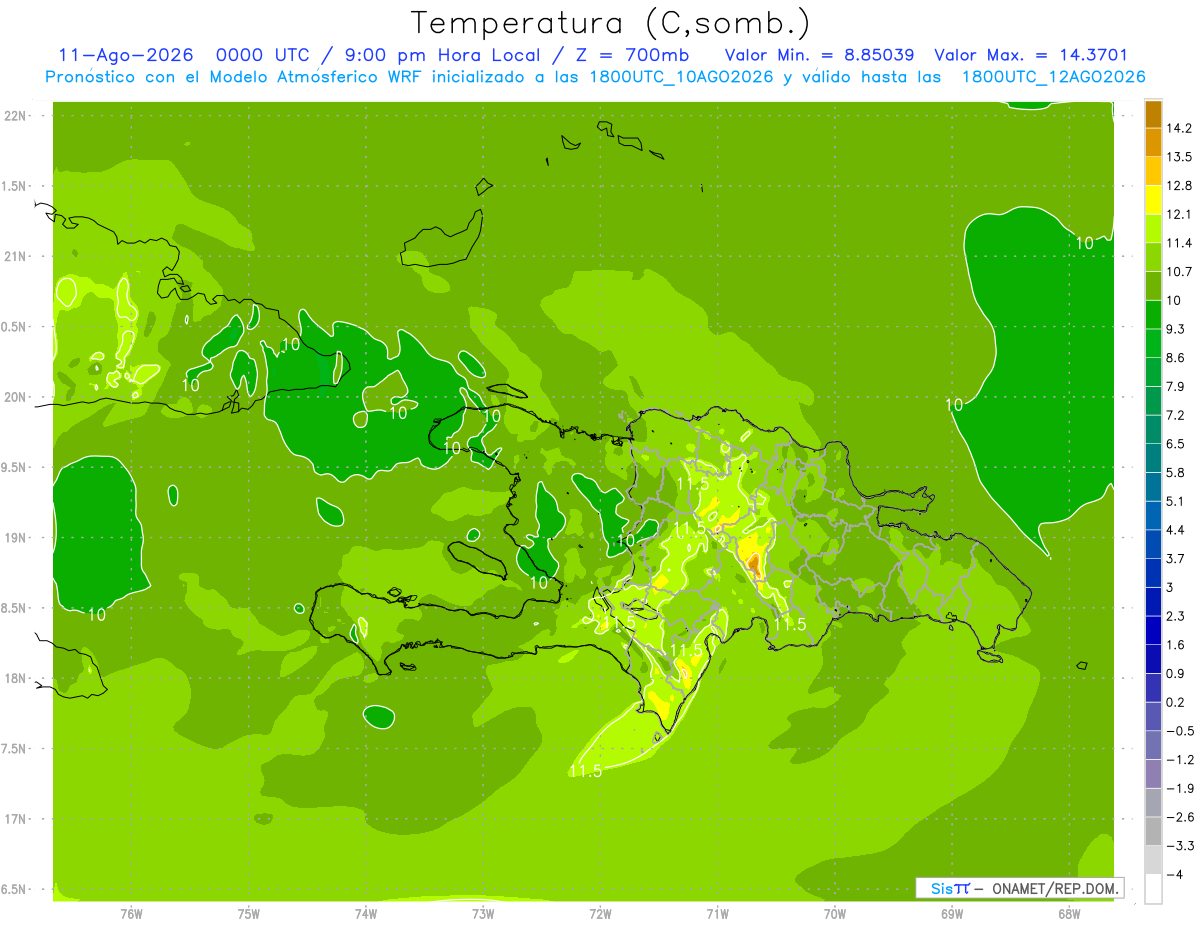Click the SisPI logo in the attribution box
1200x927 pixels.
[950, 888]
